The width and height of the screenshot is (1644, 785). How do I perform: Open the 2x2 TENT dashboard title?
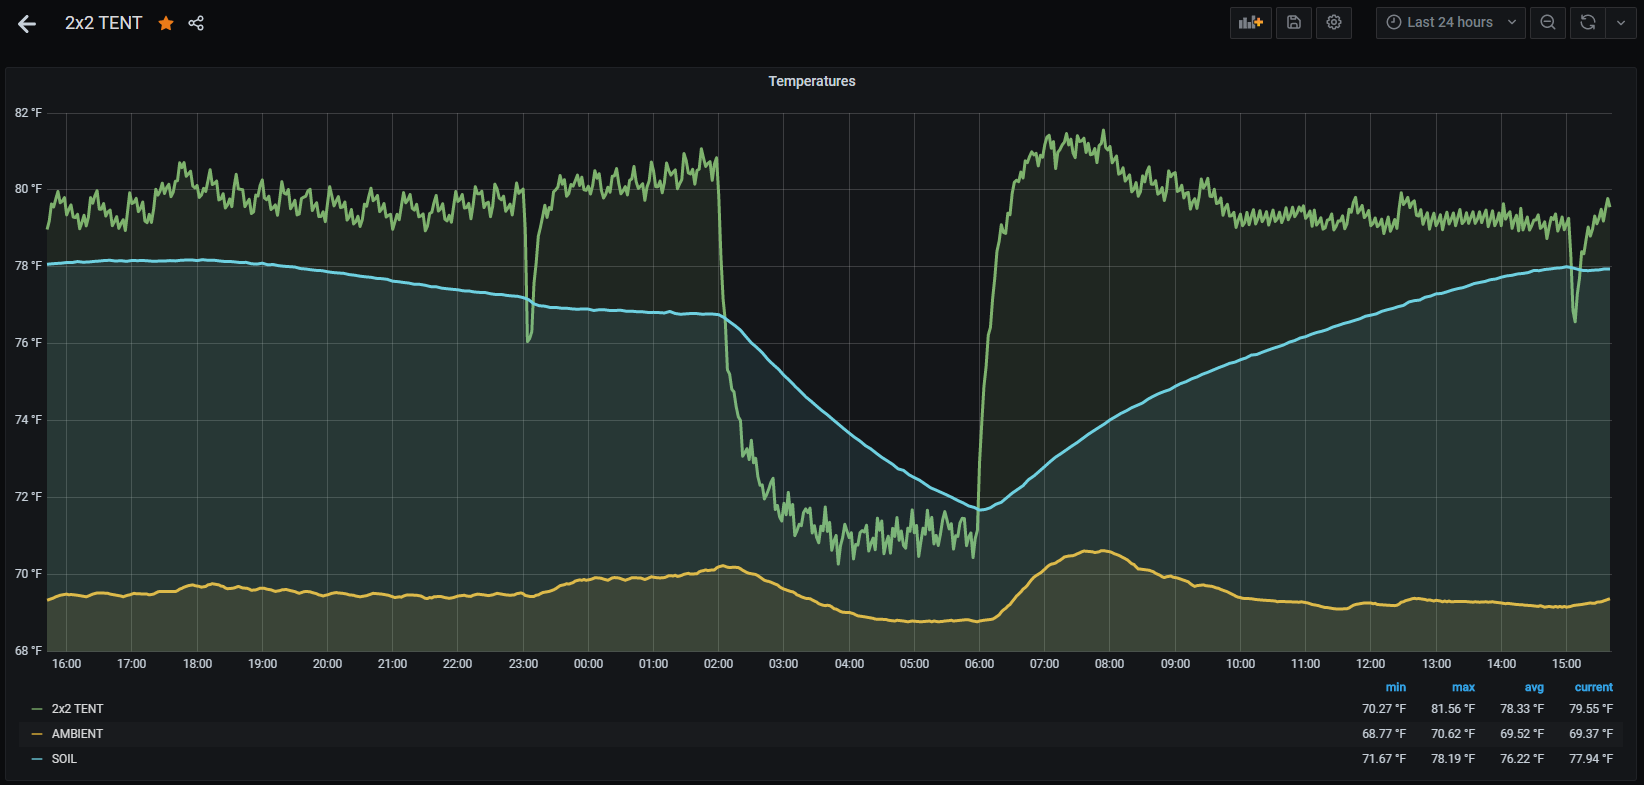(x=104, y=23)
